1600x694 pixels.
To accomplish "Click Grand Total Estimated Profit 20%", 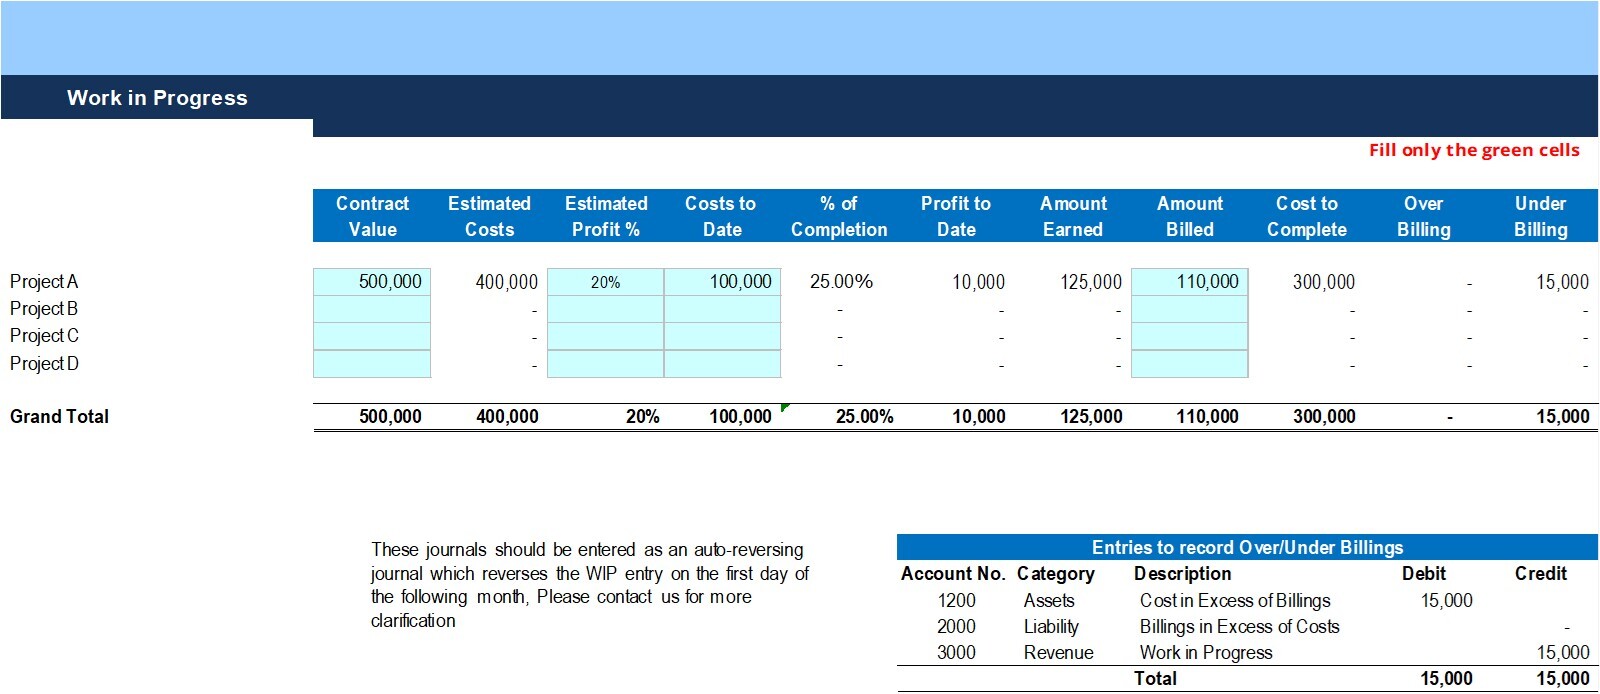I will click(x=642, y=417).
